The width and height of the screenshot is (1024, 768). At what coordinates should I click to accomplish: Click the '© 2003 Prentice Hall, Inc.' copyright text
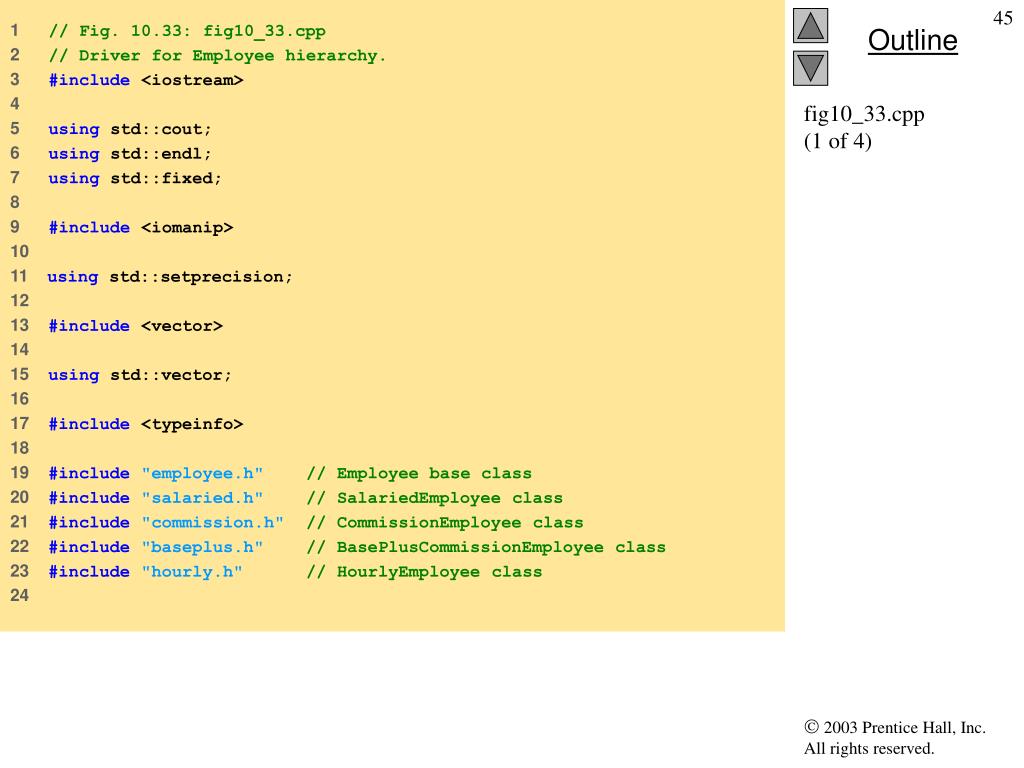pyautogui.click(x=895, y=728)
